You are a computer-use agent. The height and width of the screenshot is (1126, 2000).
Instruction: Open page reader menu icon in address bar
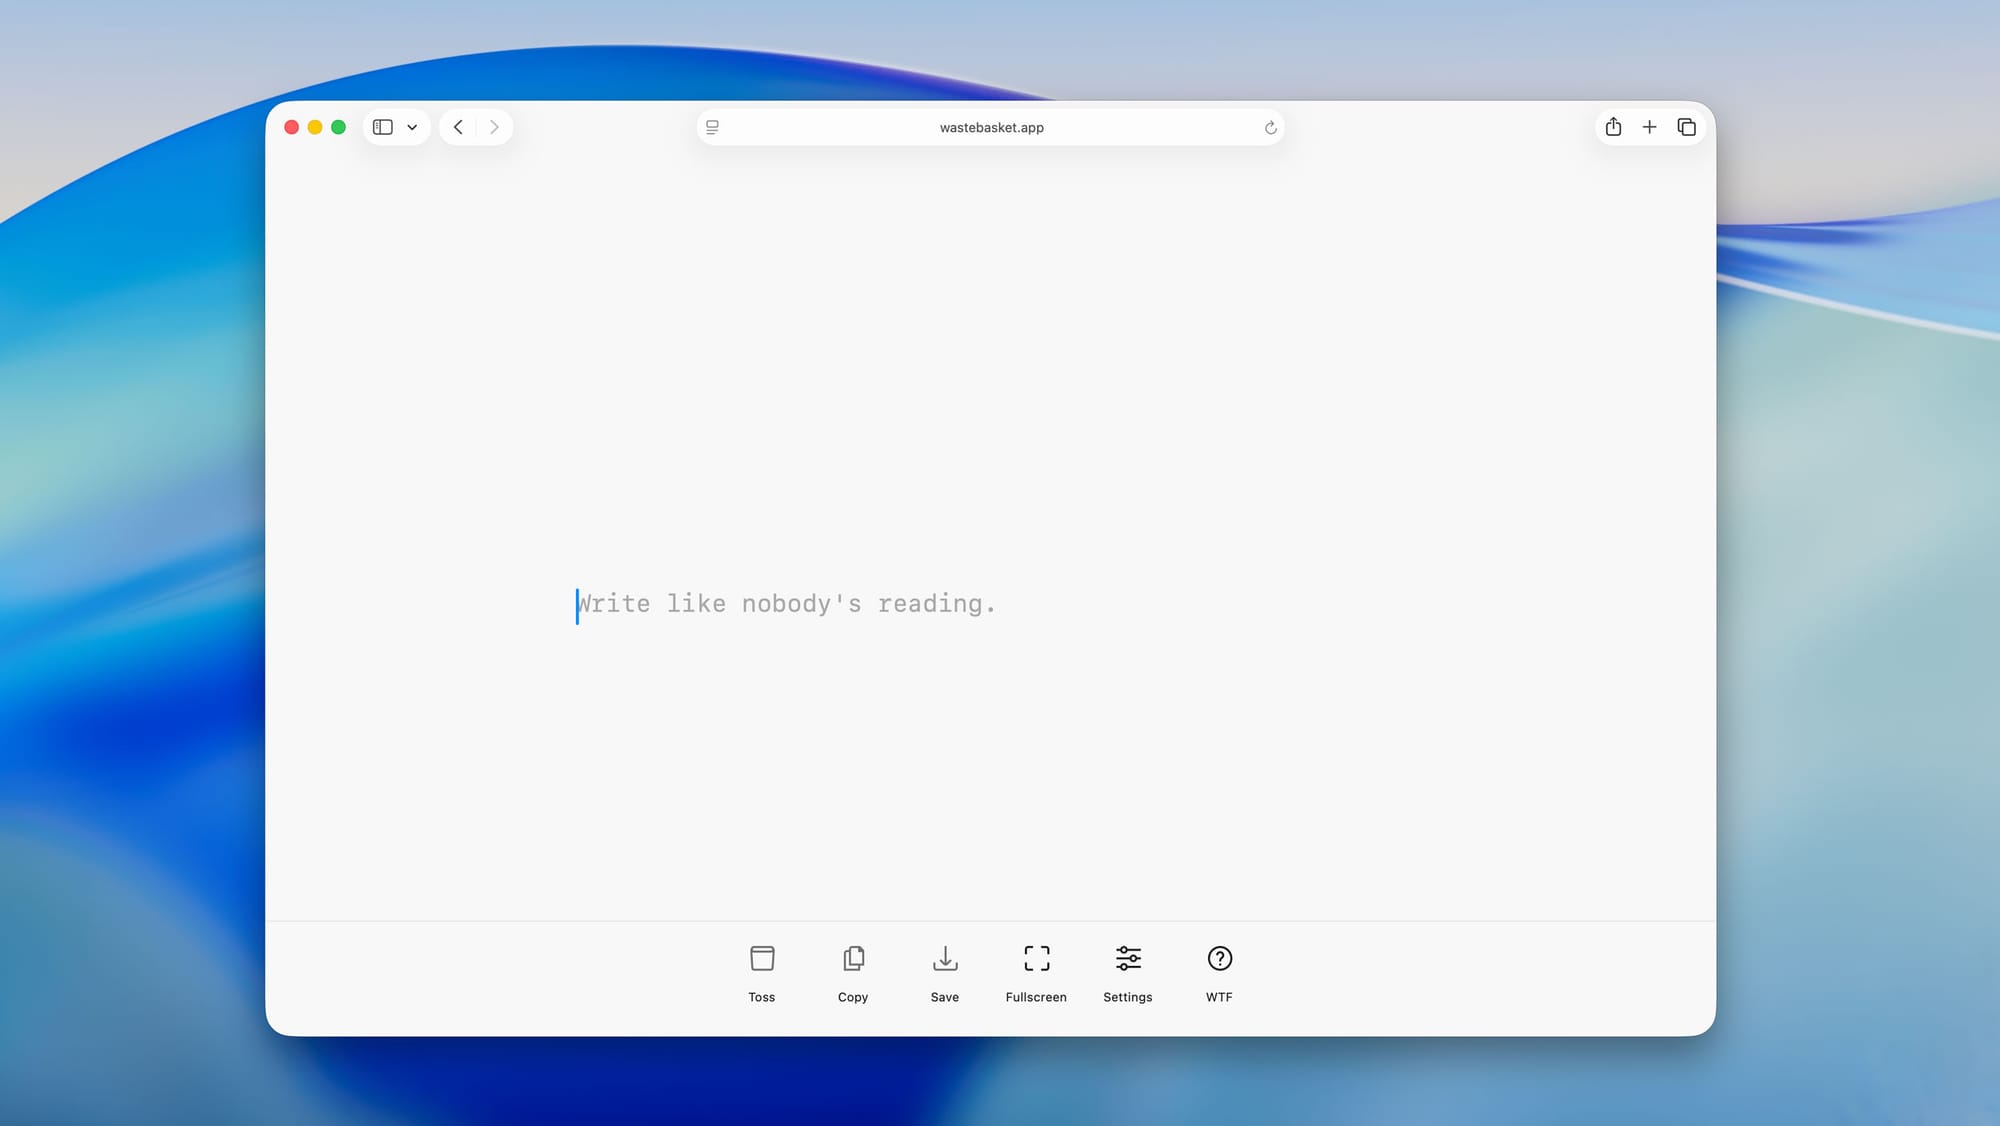point(712,127)
